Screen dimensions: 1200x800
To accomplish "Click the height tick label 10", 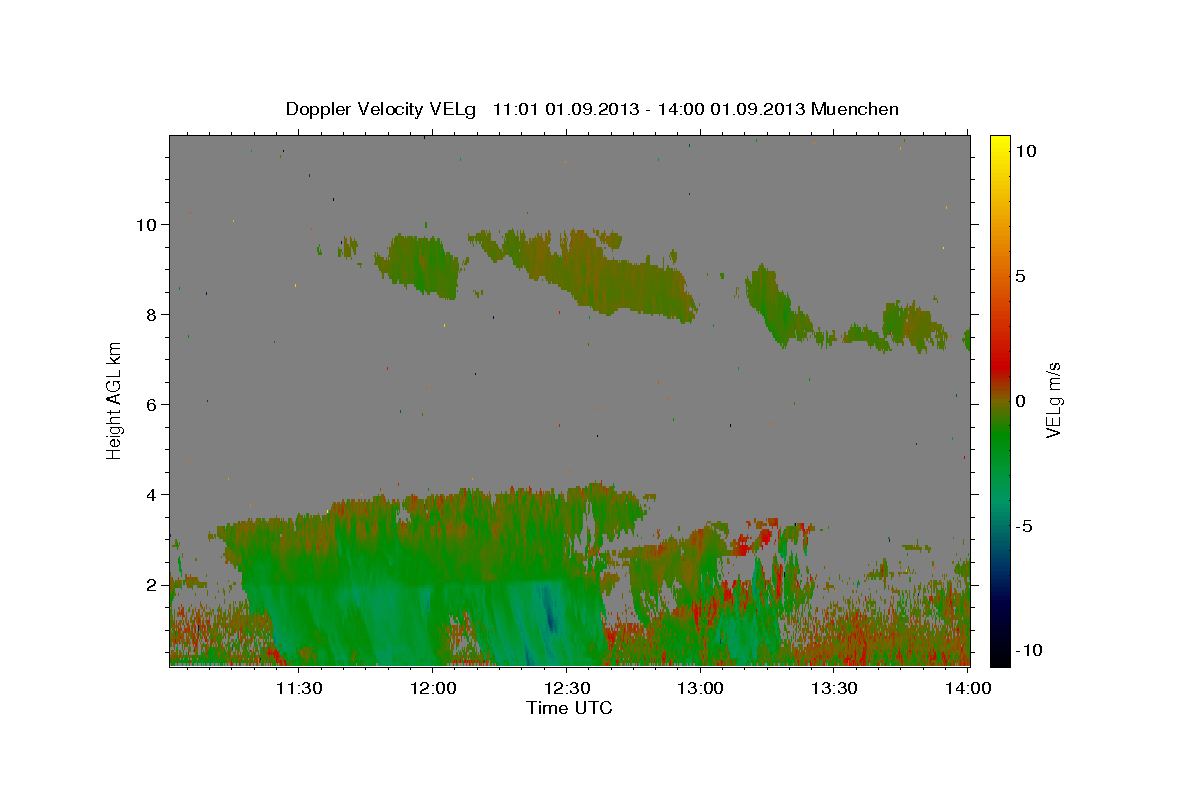I will 146,224.
